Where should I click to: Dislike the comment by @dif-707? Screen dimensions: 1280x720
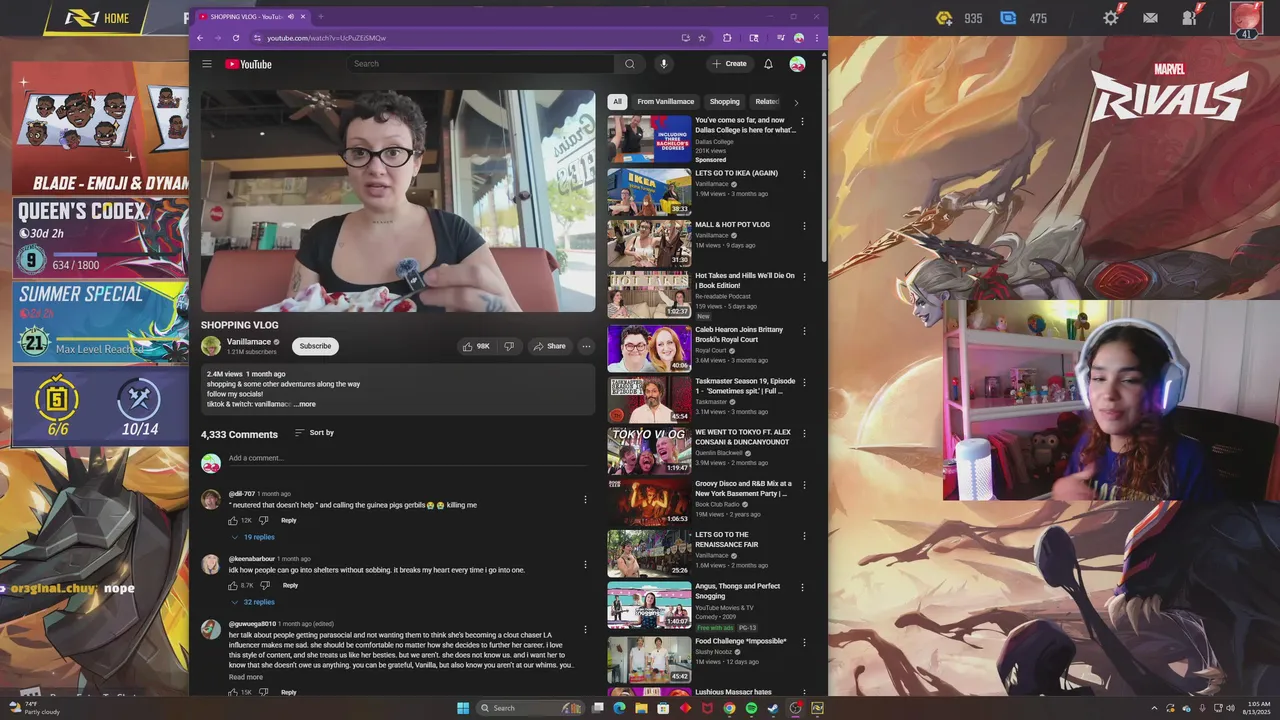pyautogui.click(x=264, y=520)
